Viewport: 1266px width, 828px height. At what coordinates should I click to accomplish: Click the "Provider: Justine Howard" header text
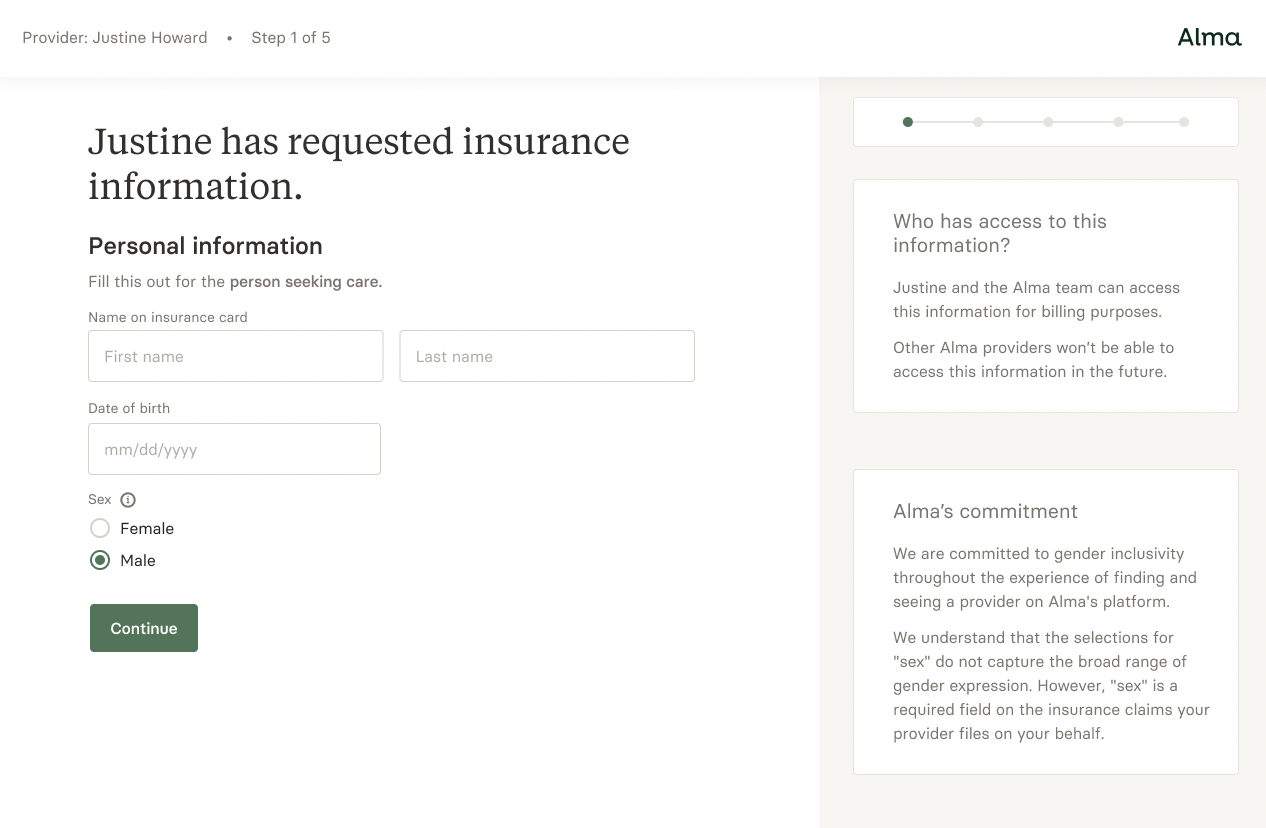pos(115,38)
